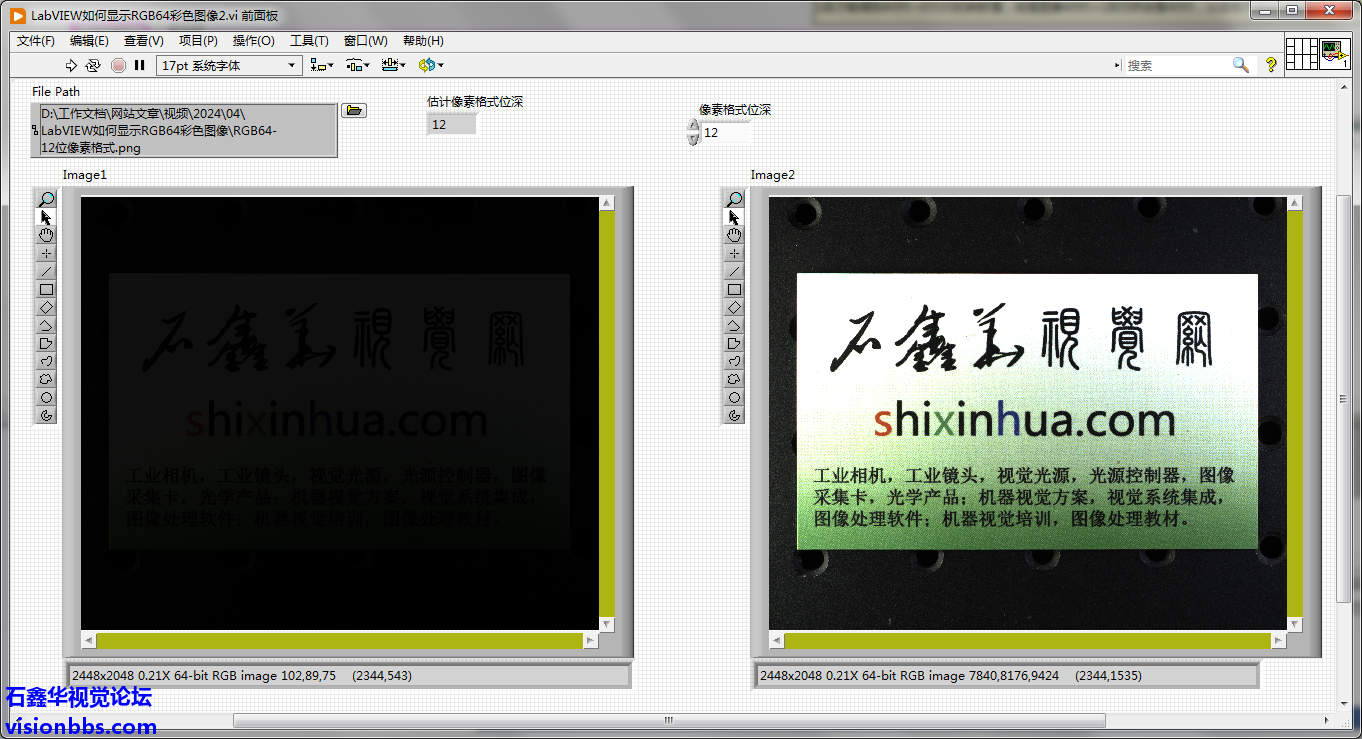The image size is (1362, 739).
Task: Click the search magnifier icon
Action: coord(1241,65)
